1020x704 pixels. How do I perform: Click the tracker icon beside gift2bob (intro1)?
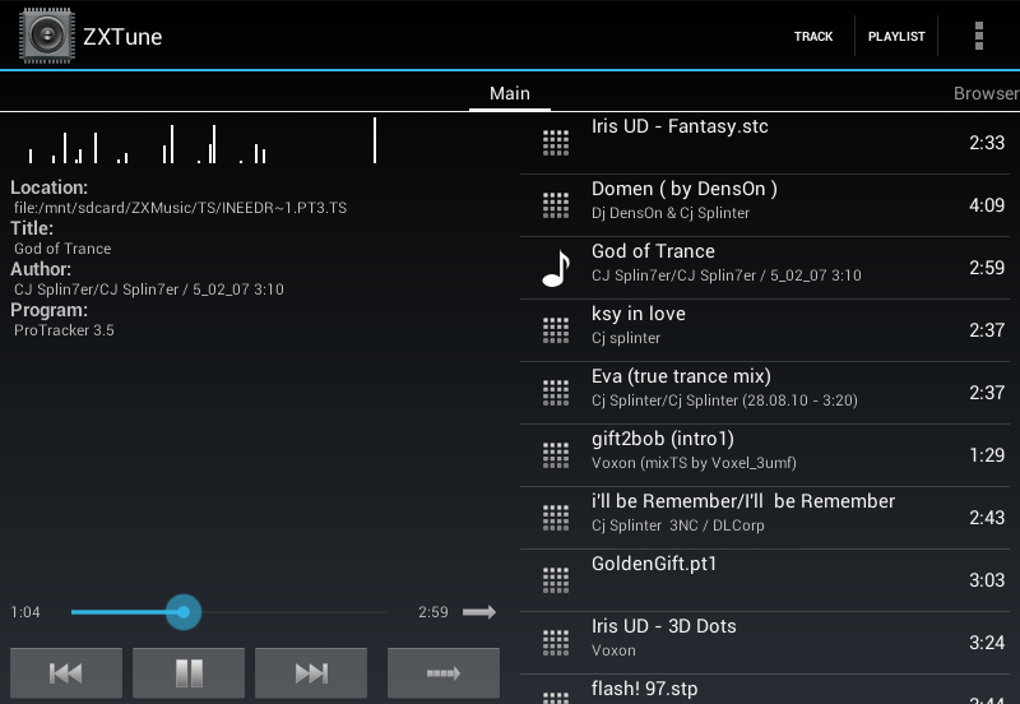coord(553,454)
